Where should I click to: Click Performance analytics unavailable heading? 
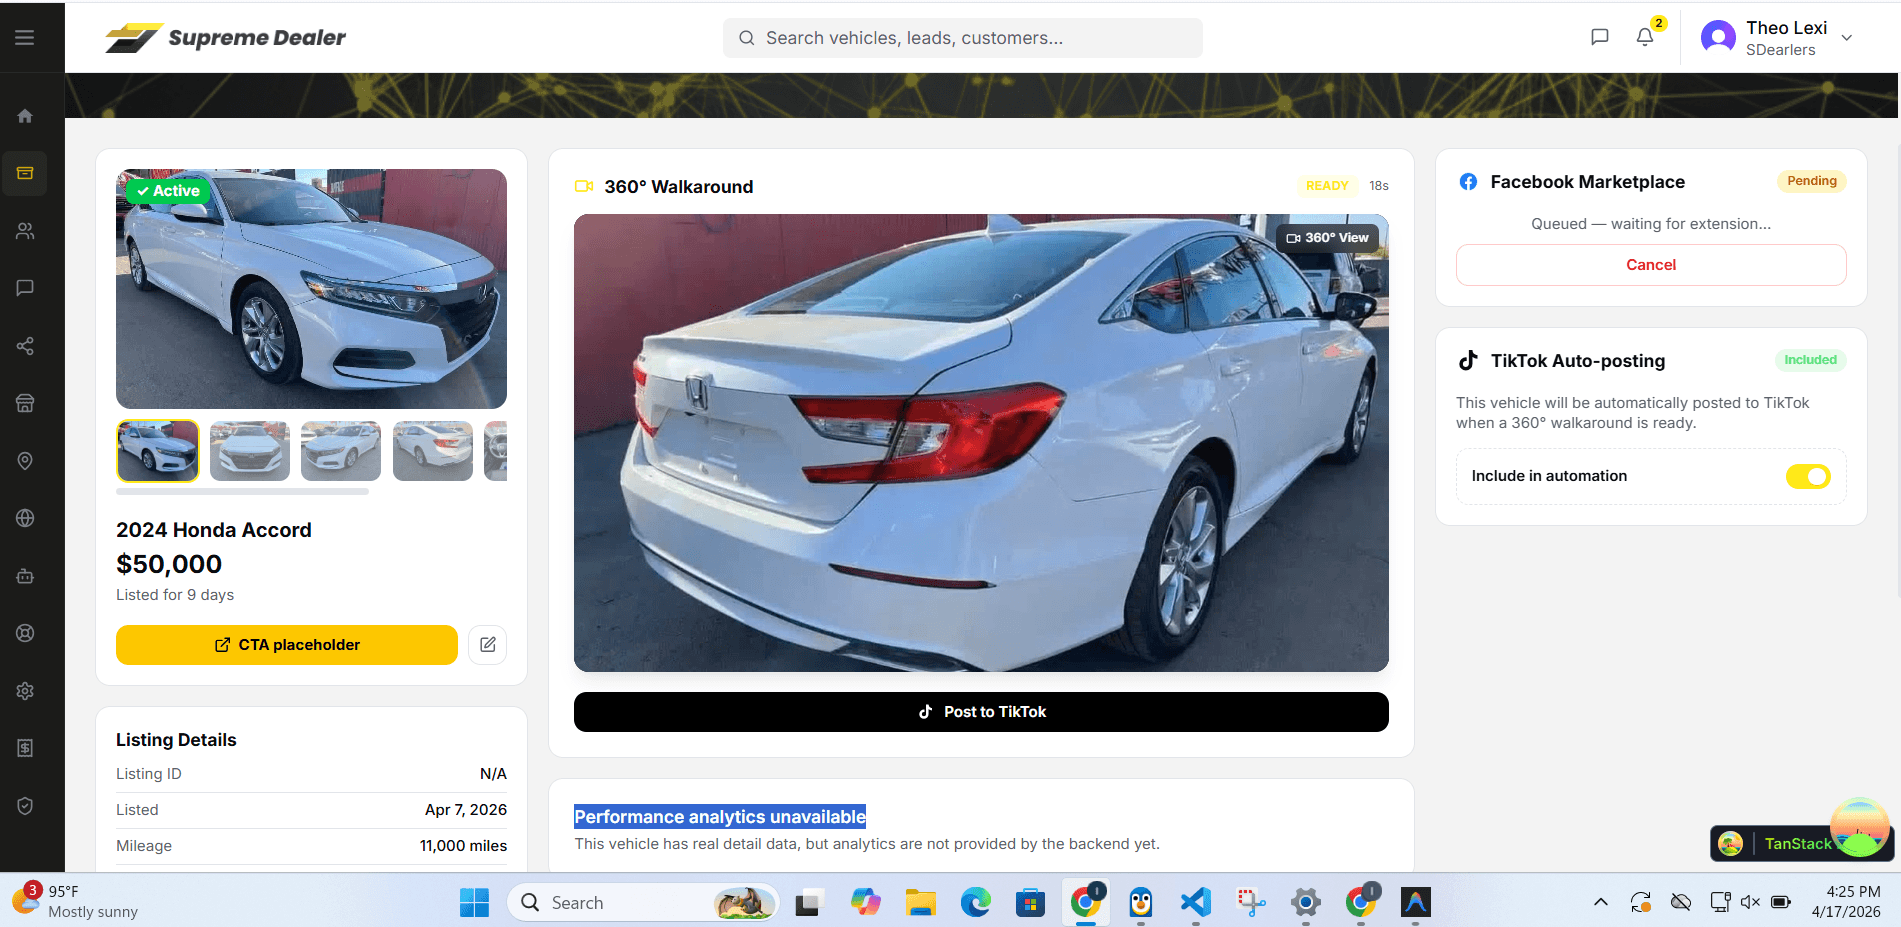720,817
